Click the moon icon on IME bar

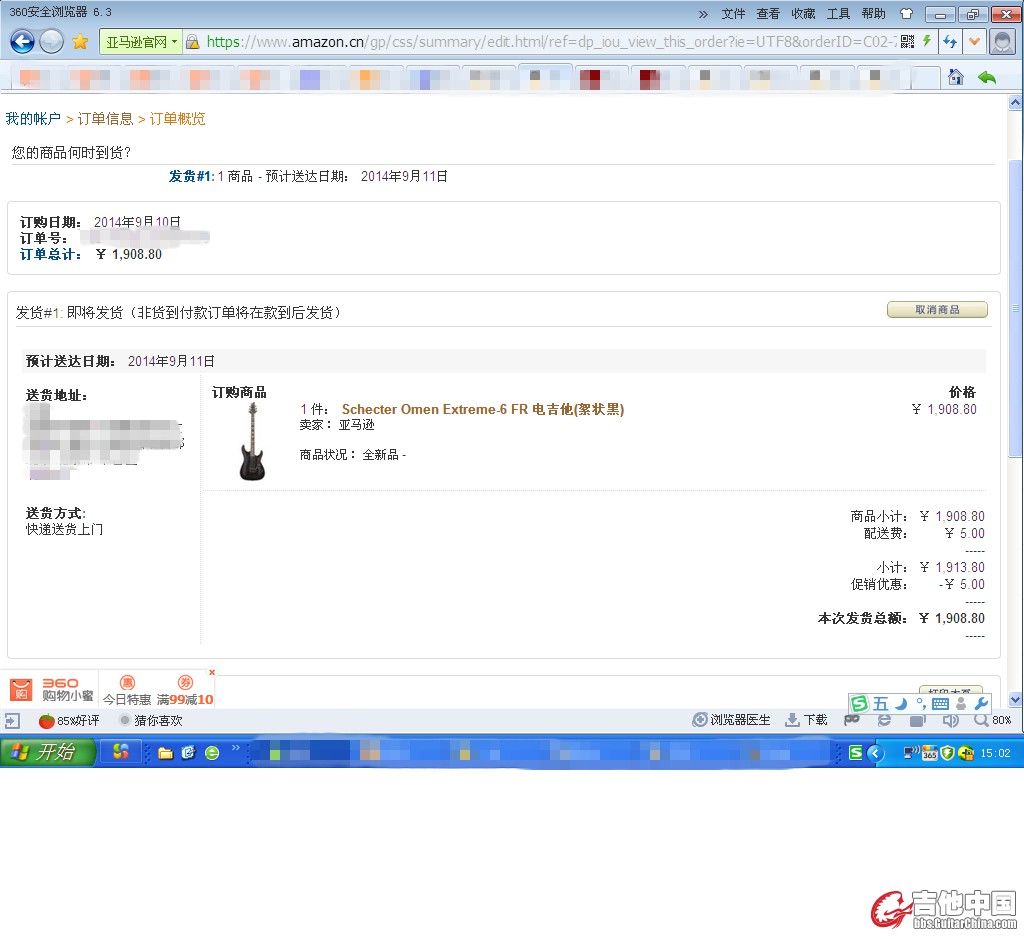click(x=901, y=704)
